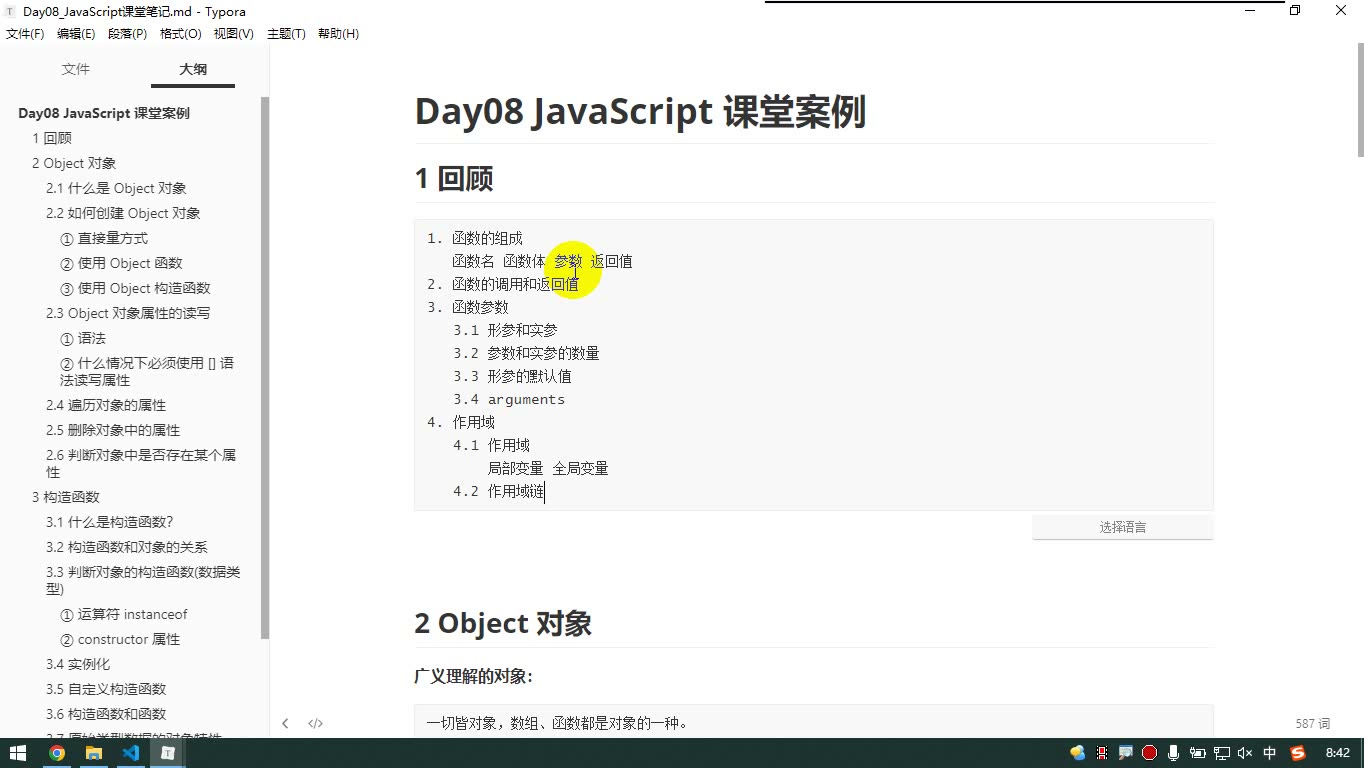Go to outline item 2.2 如何创建 Object 对象
This screenshot has height=768, width=1364.
coord(123,213)
